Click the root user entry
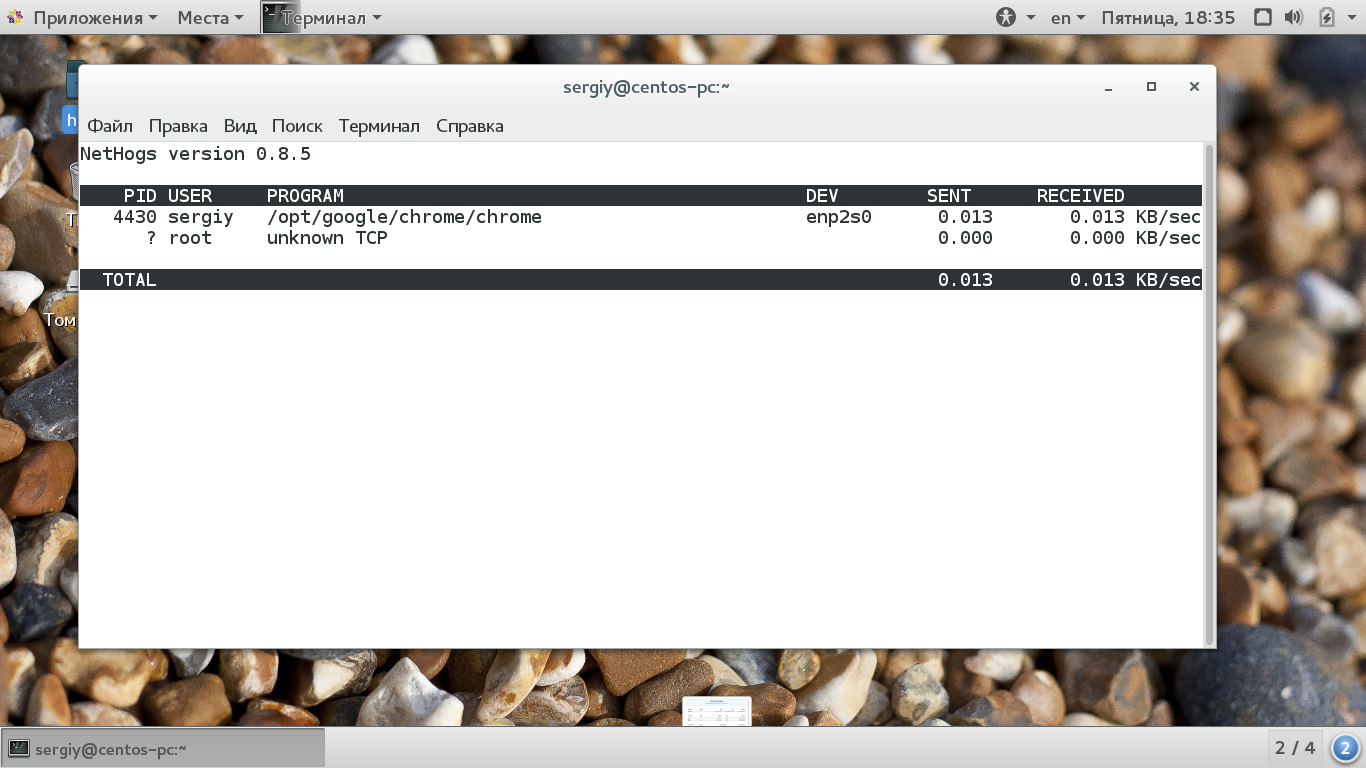 point(190,238)
